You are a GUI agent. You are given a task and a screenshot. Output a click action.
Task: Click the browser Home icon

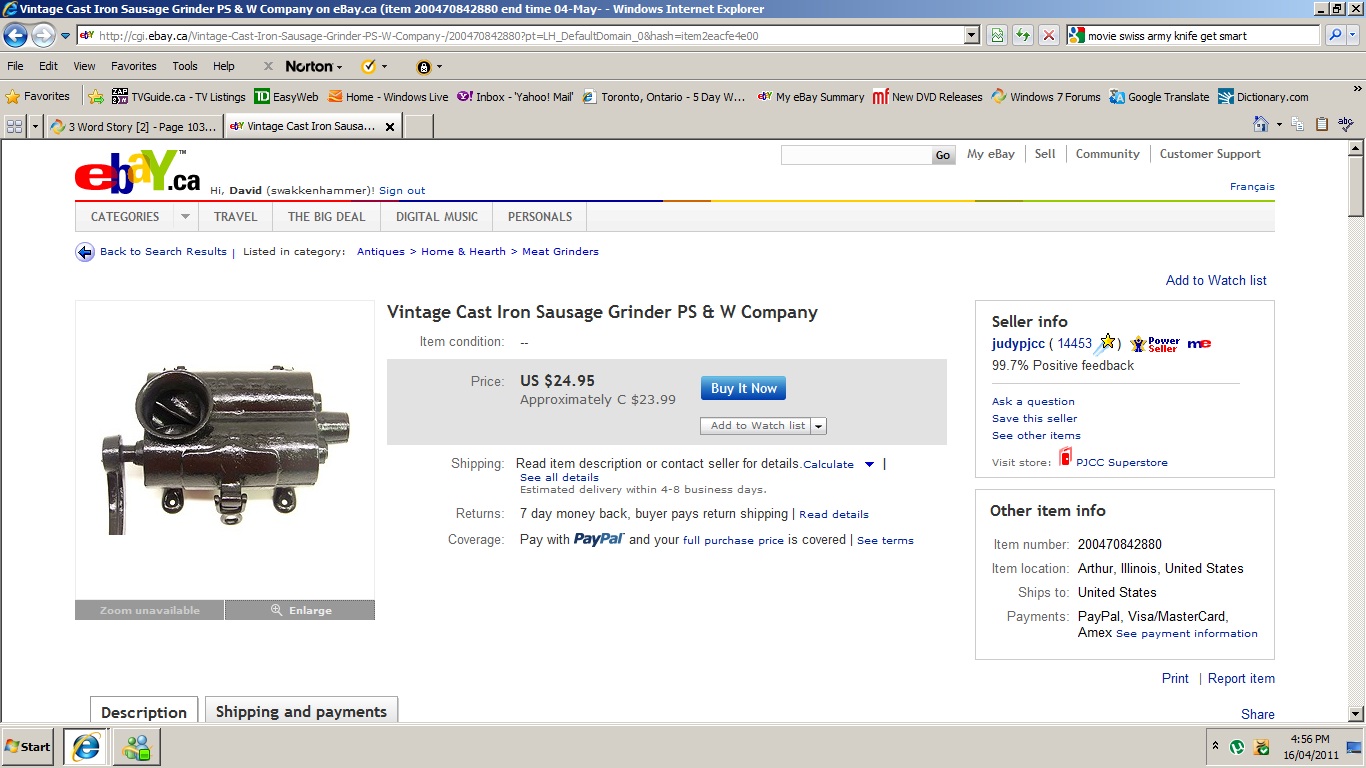click(x=1261, y=124)
